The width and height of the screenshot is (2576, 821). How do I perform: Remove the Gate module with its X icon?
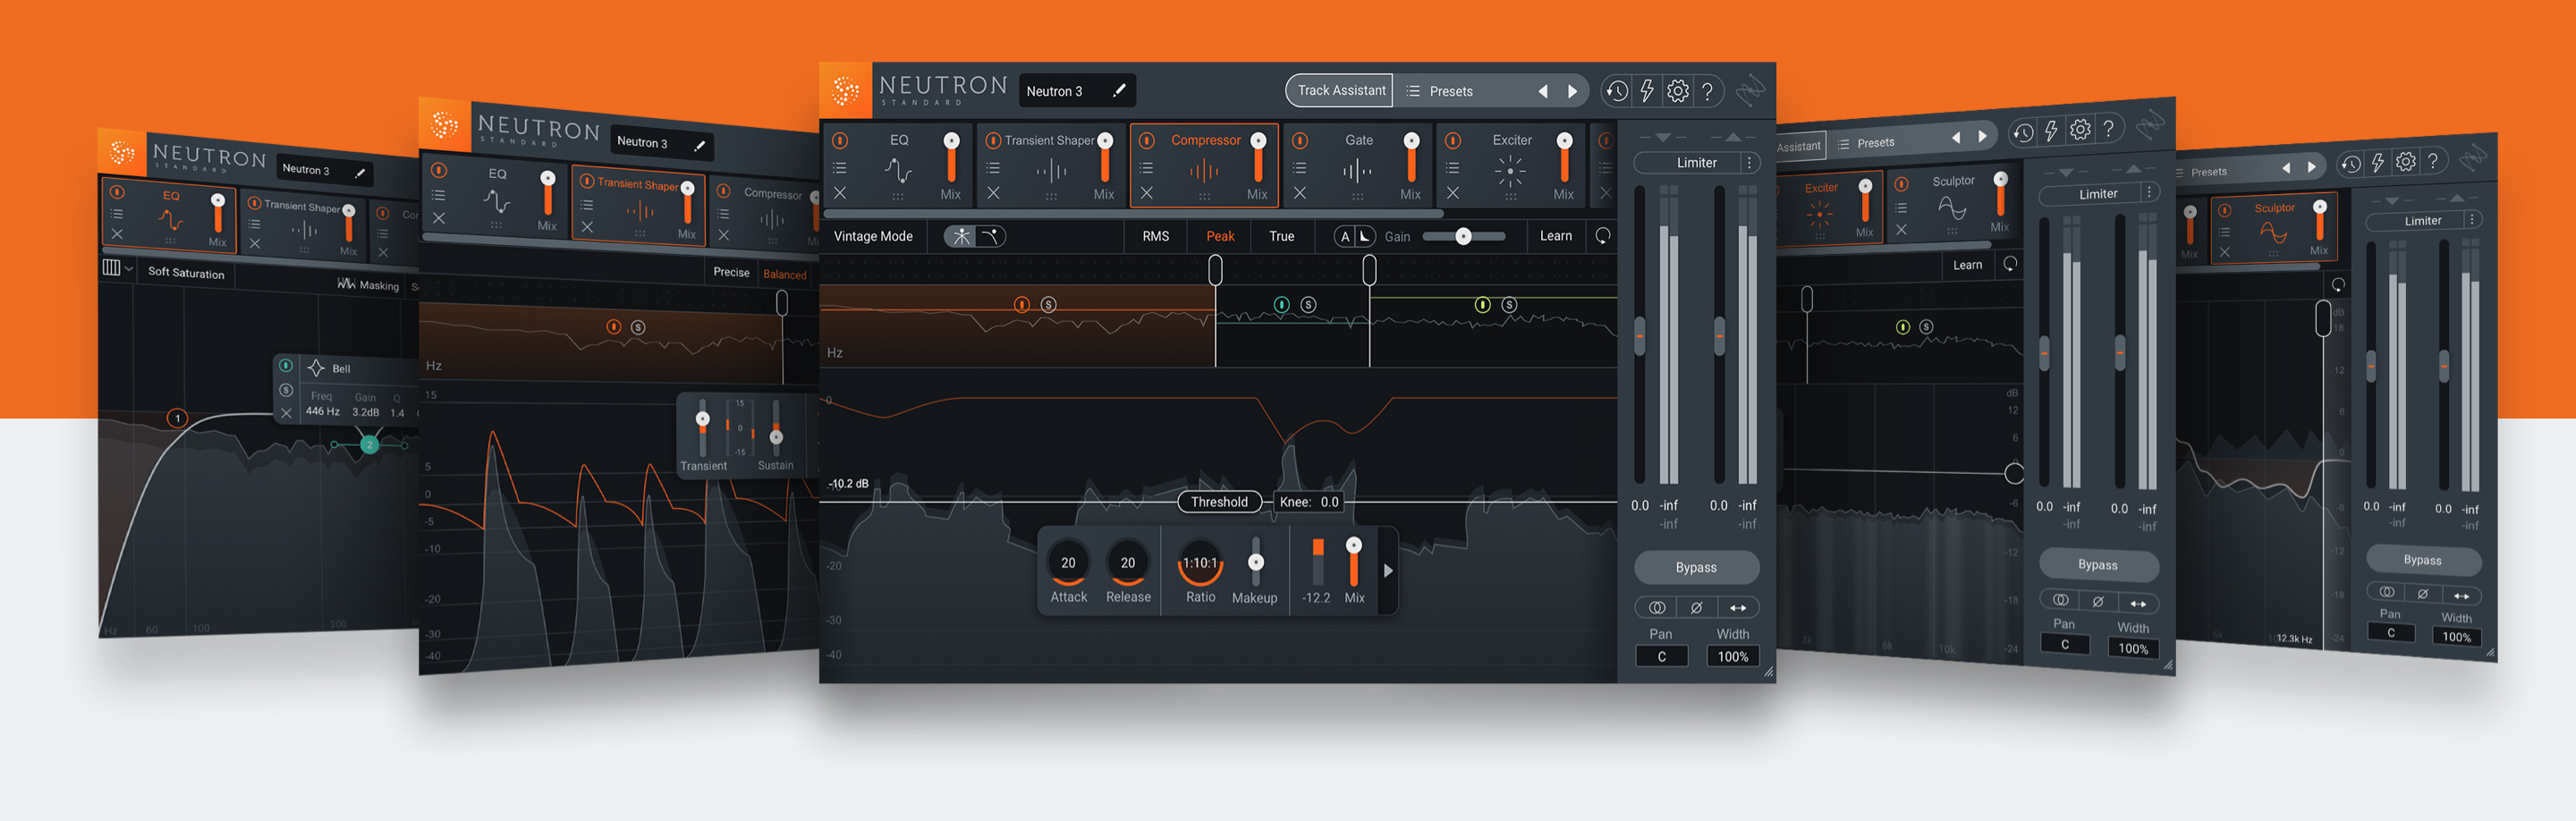point(1299,193)
